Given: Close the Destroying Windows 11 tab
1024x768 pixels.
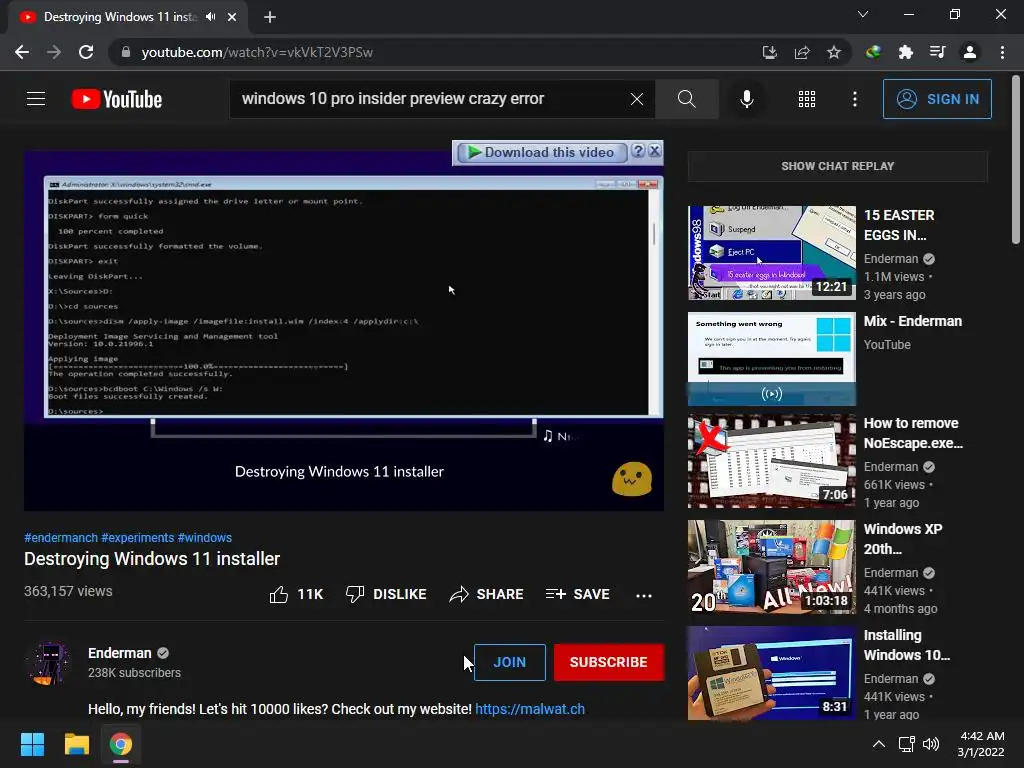Looking at the screenshot, I should click(x=232, y=17).
